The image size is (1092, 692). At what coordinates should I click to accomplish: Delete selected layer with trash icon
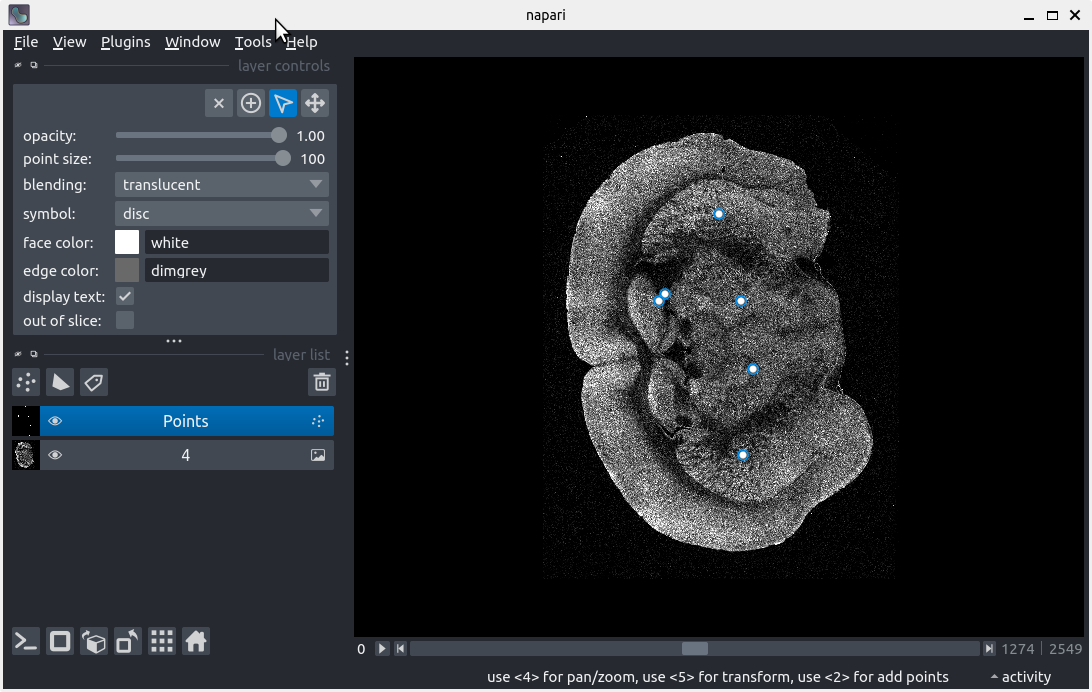(321, 382)
